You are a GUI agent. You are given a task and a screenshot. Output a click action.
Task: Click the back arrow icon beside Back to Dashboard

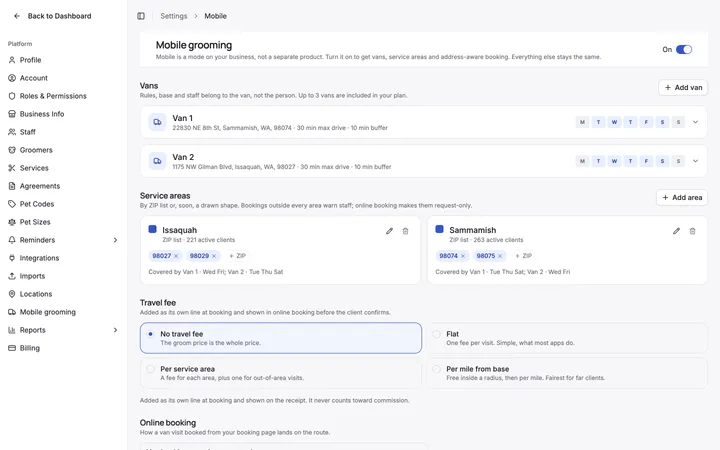[x=17, y=16]
